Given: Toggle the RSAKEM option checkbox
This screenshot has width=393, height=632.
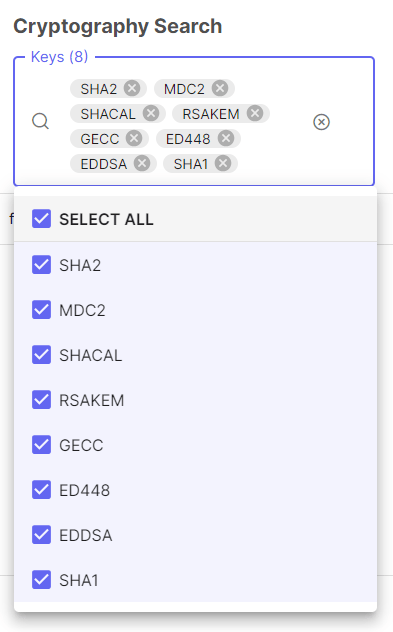Looking at the screenshot, I should pyautogui.click(x=42, y=399).
